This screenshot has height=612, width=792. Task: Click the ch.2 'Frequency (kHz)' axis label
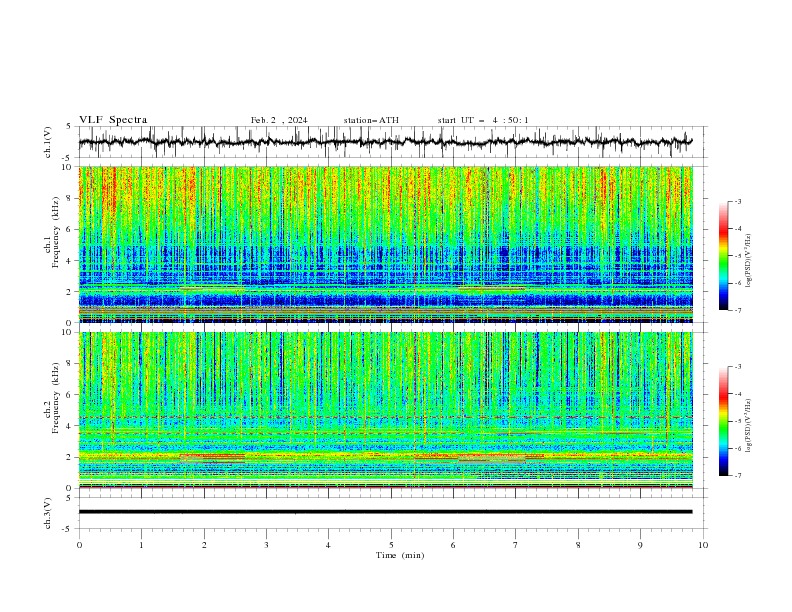pyautogui.click(x=56, y=398)
